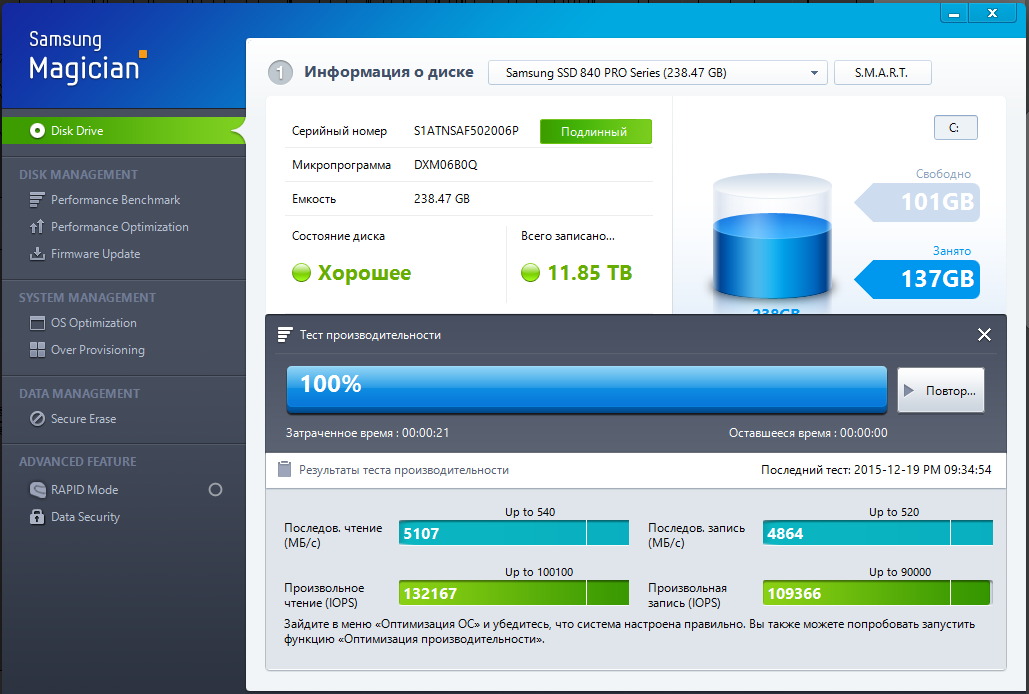This screenshot has height=694, width=1029.
Task: Open Firmware Update page
Action: pos(96,254)
